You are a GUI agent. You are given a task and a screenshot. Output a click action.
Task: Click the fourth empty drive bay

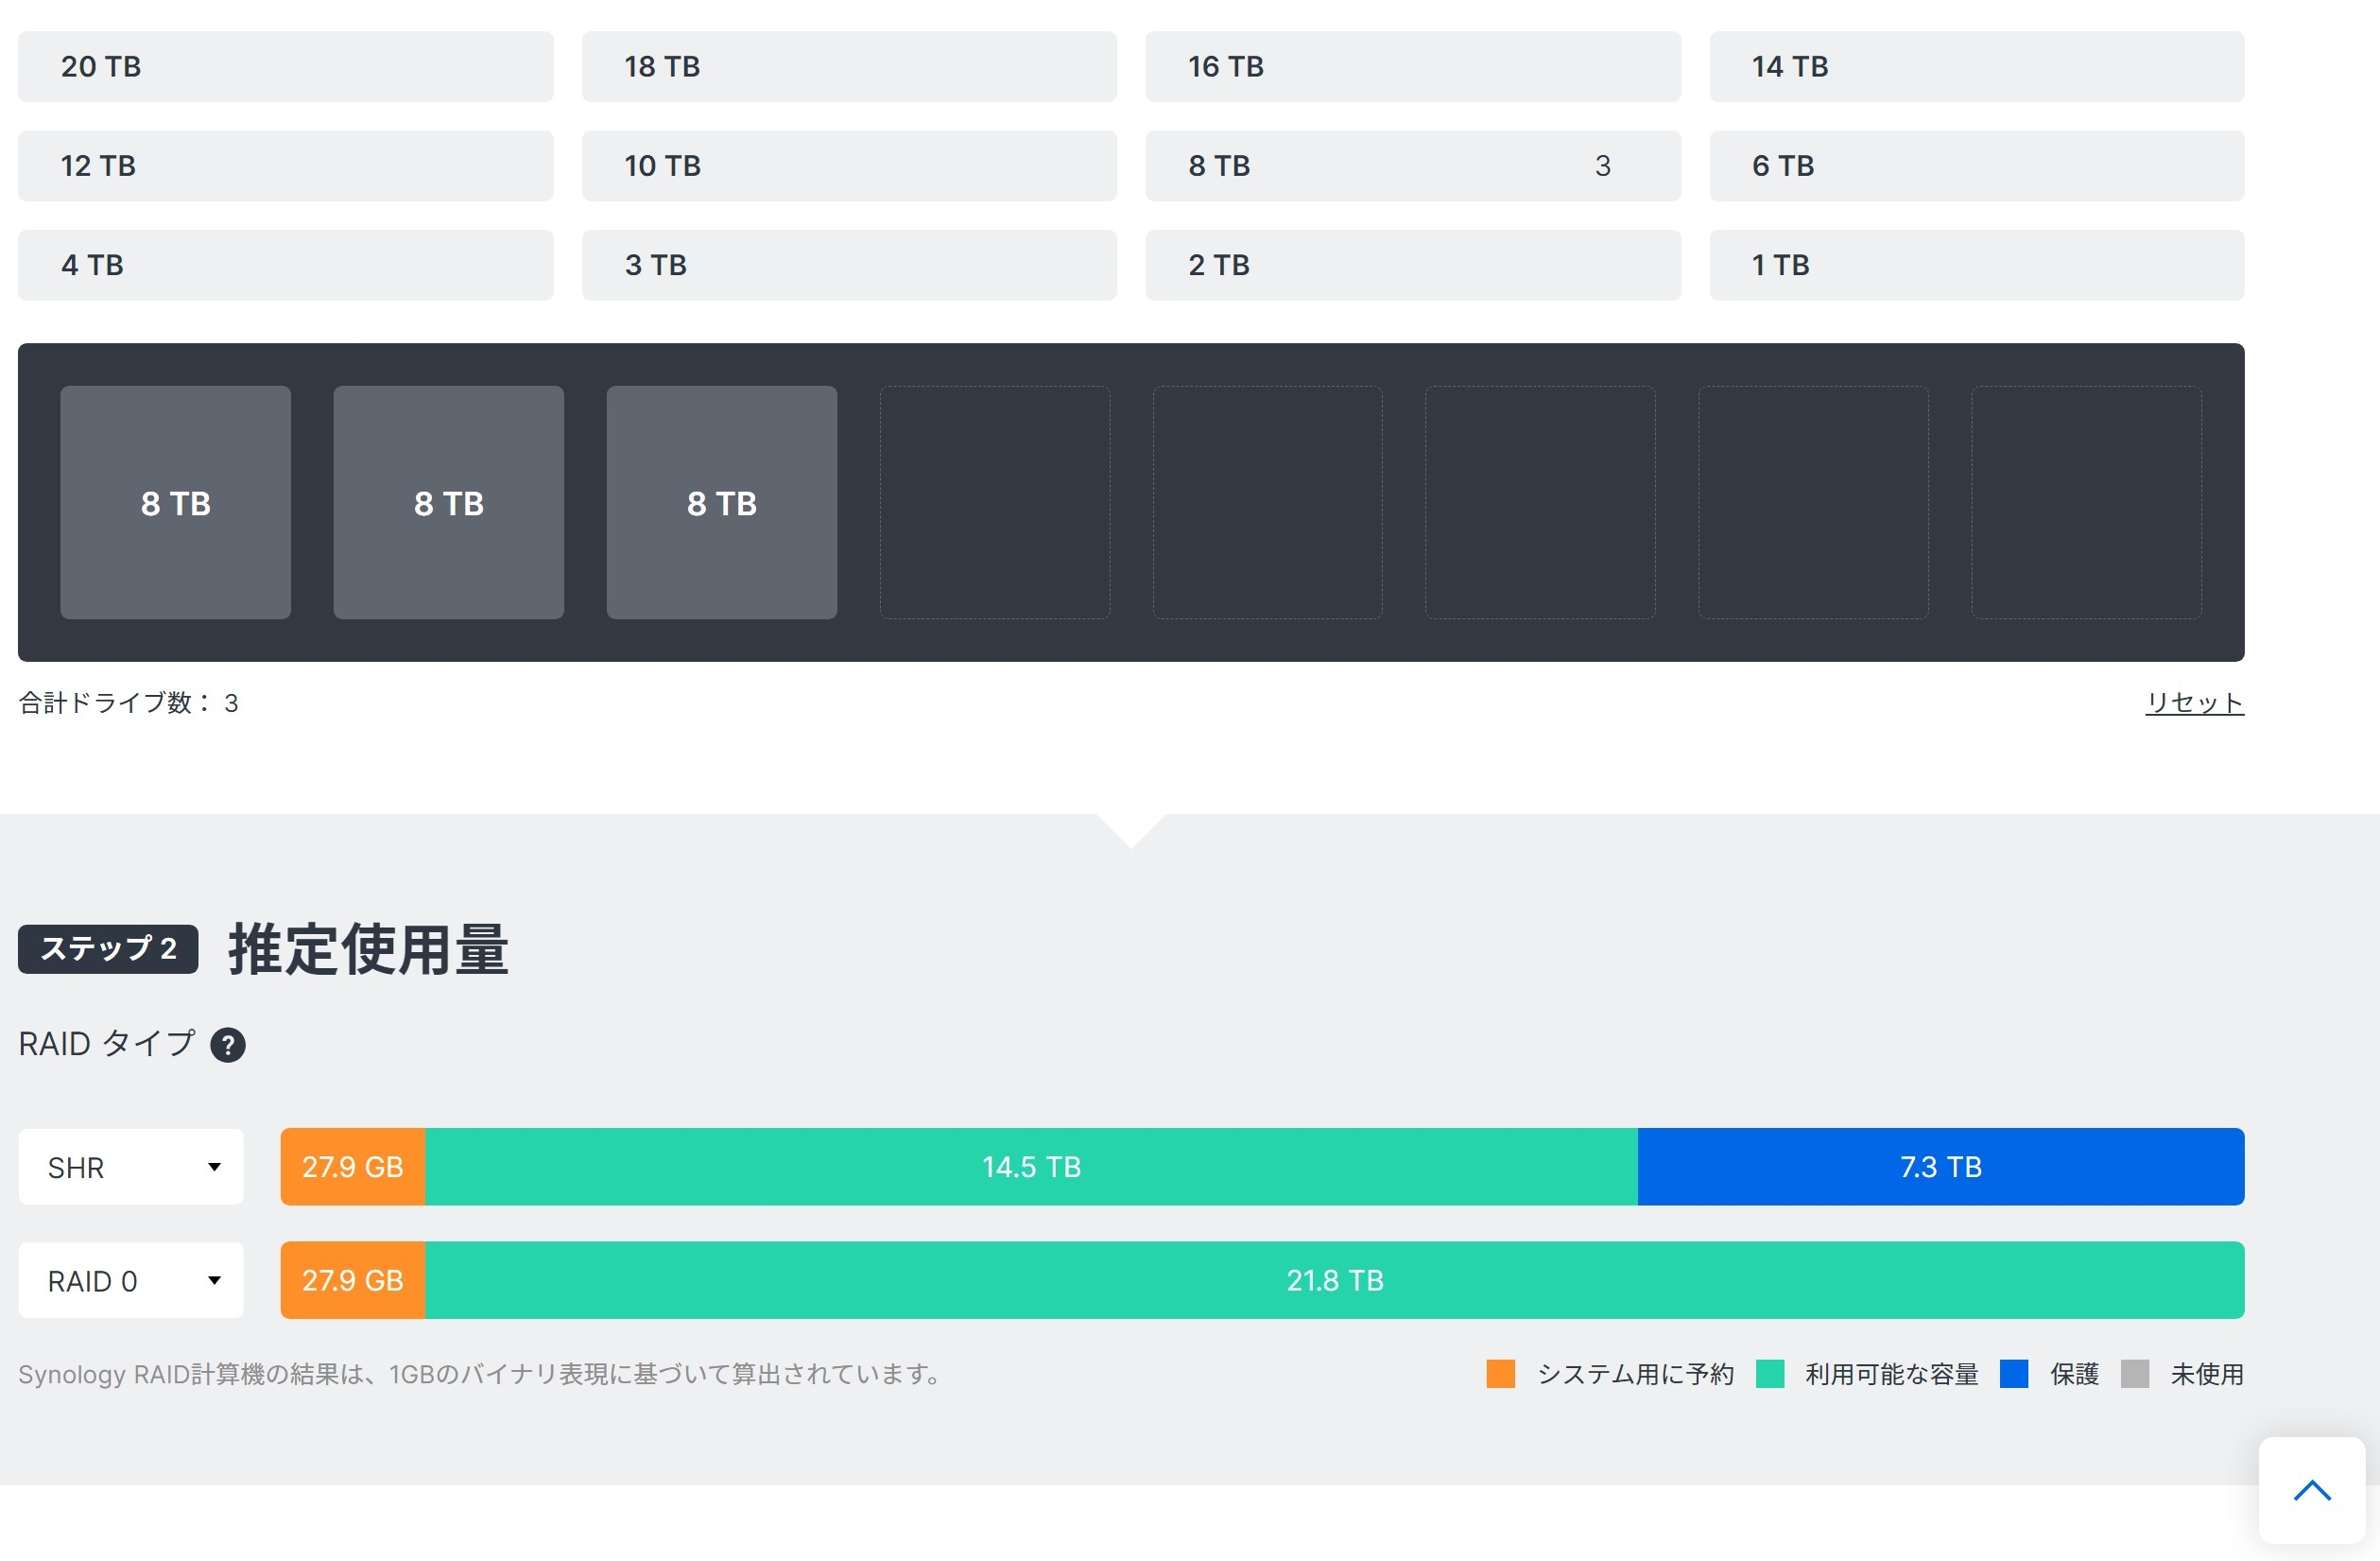click(x=994, y=503)
